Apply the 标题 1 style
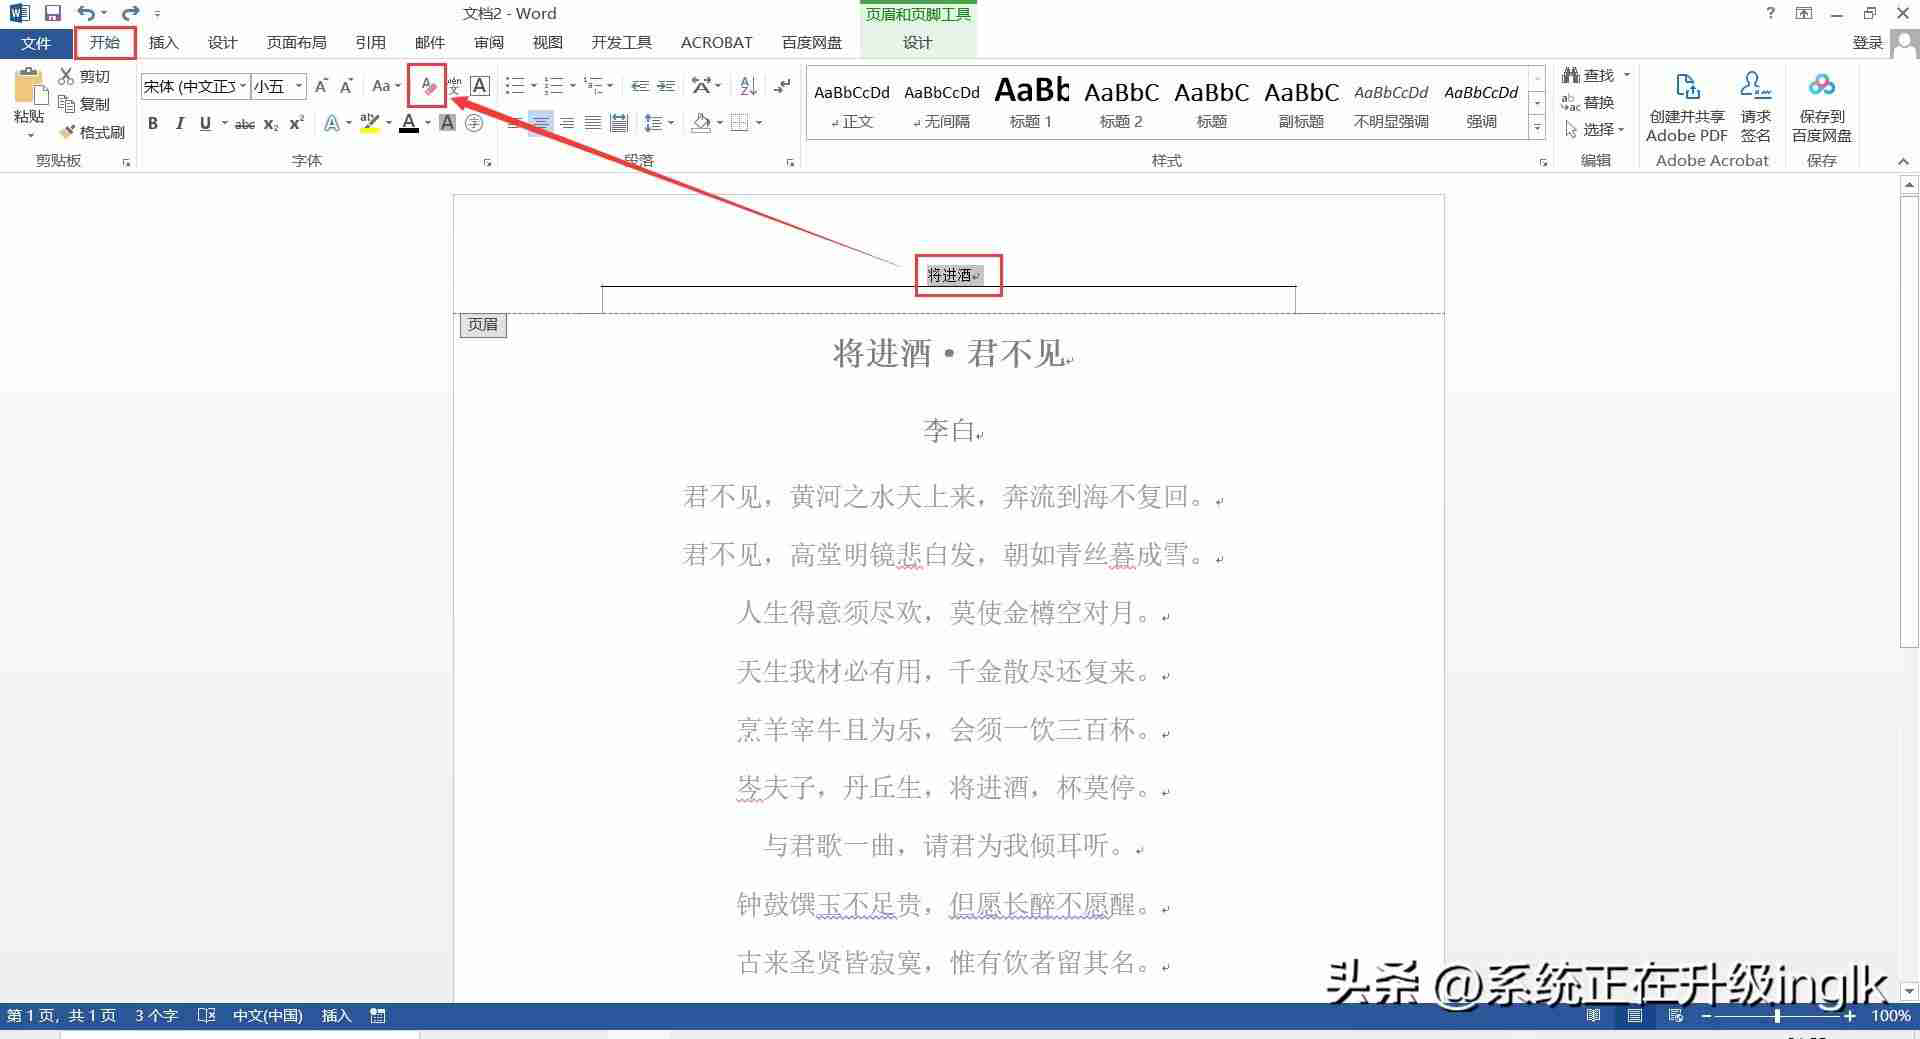This screenshot has height=1039, width=1920. (1031, 103)
